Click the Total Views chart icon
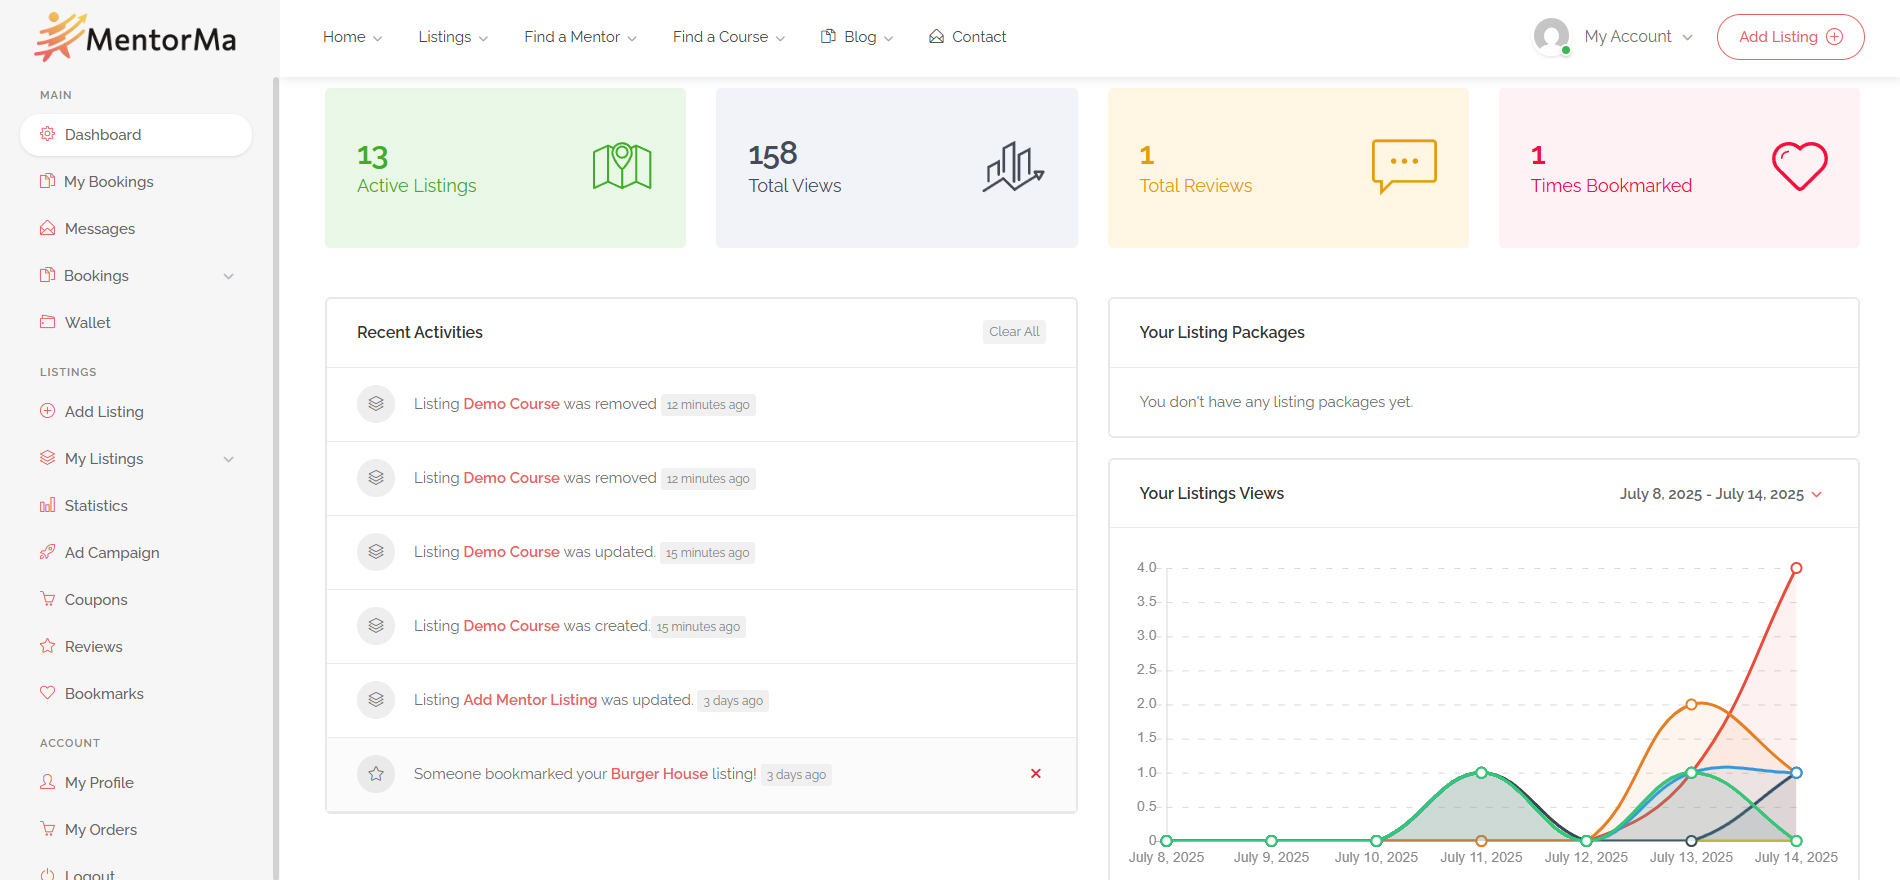1900x880 pixels. tap(1013, 166)
